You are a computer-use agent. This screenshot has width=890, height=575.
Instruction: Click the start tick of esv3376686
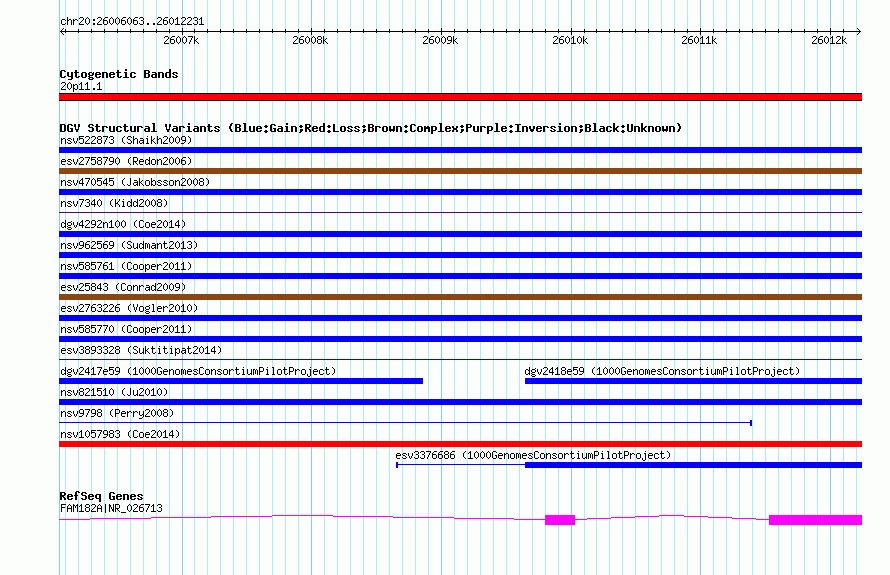click(397, 465)
